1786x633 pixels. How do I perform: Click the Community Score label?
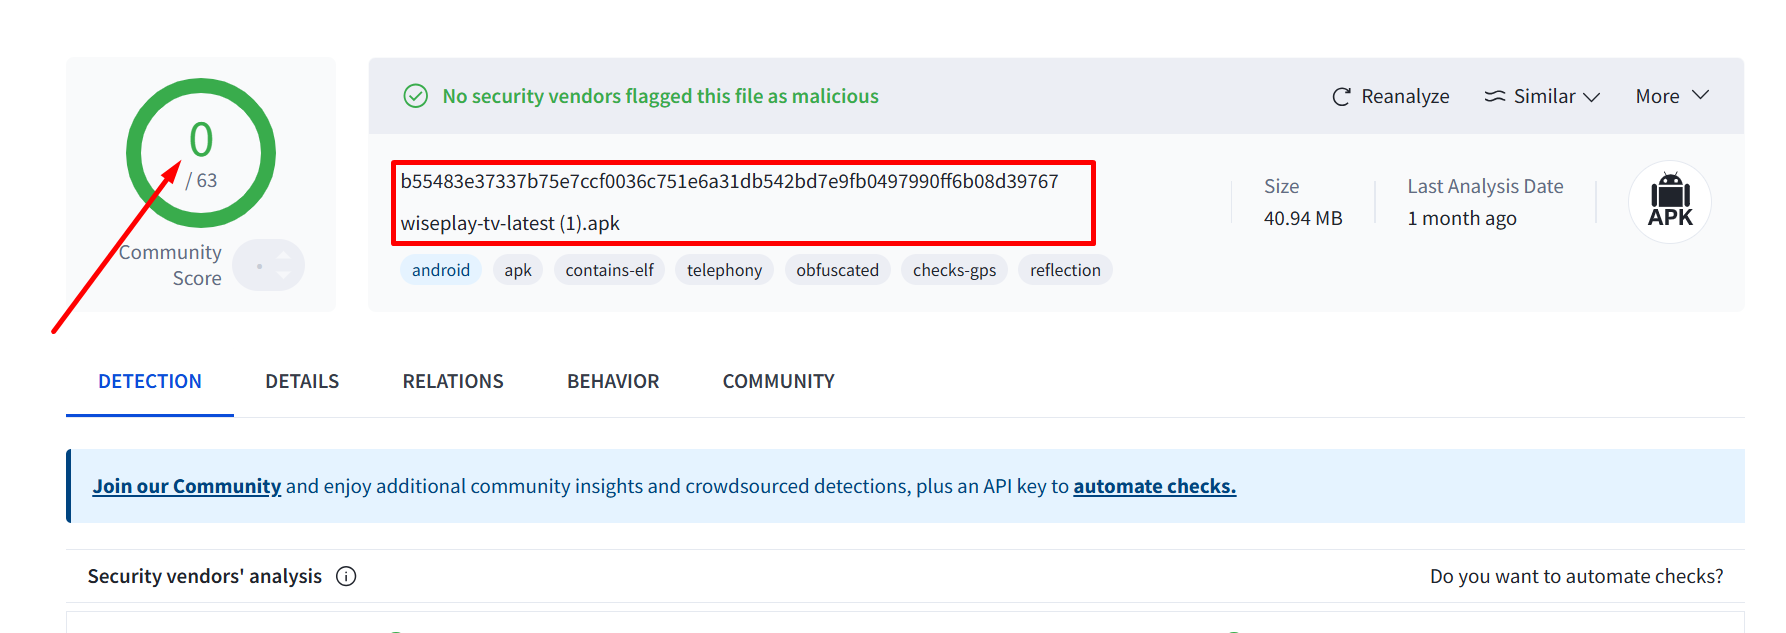(x=171, y=265)
